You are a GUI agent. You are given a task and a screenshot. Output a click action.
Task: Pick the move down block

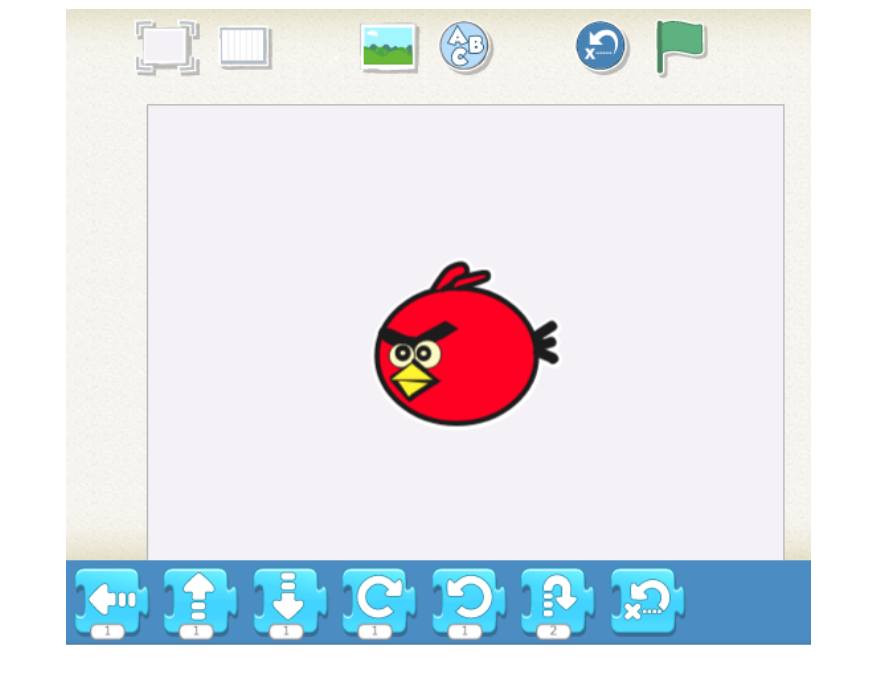(x=290, y=601)
